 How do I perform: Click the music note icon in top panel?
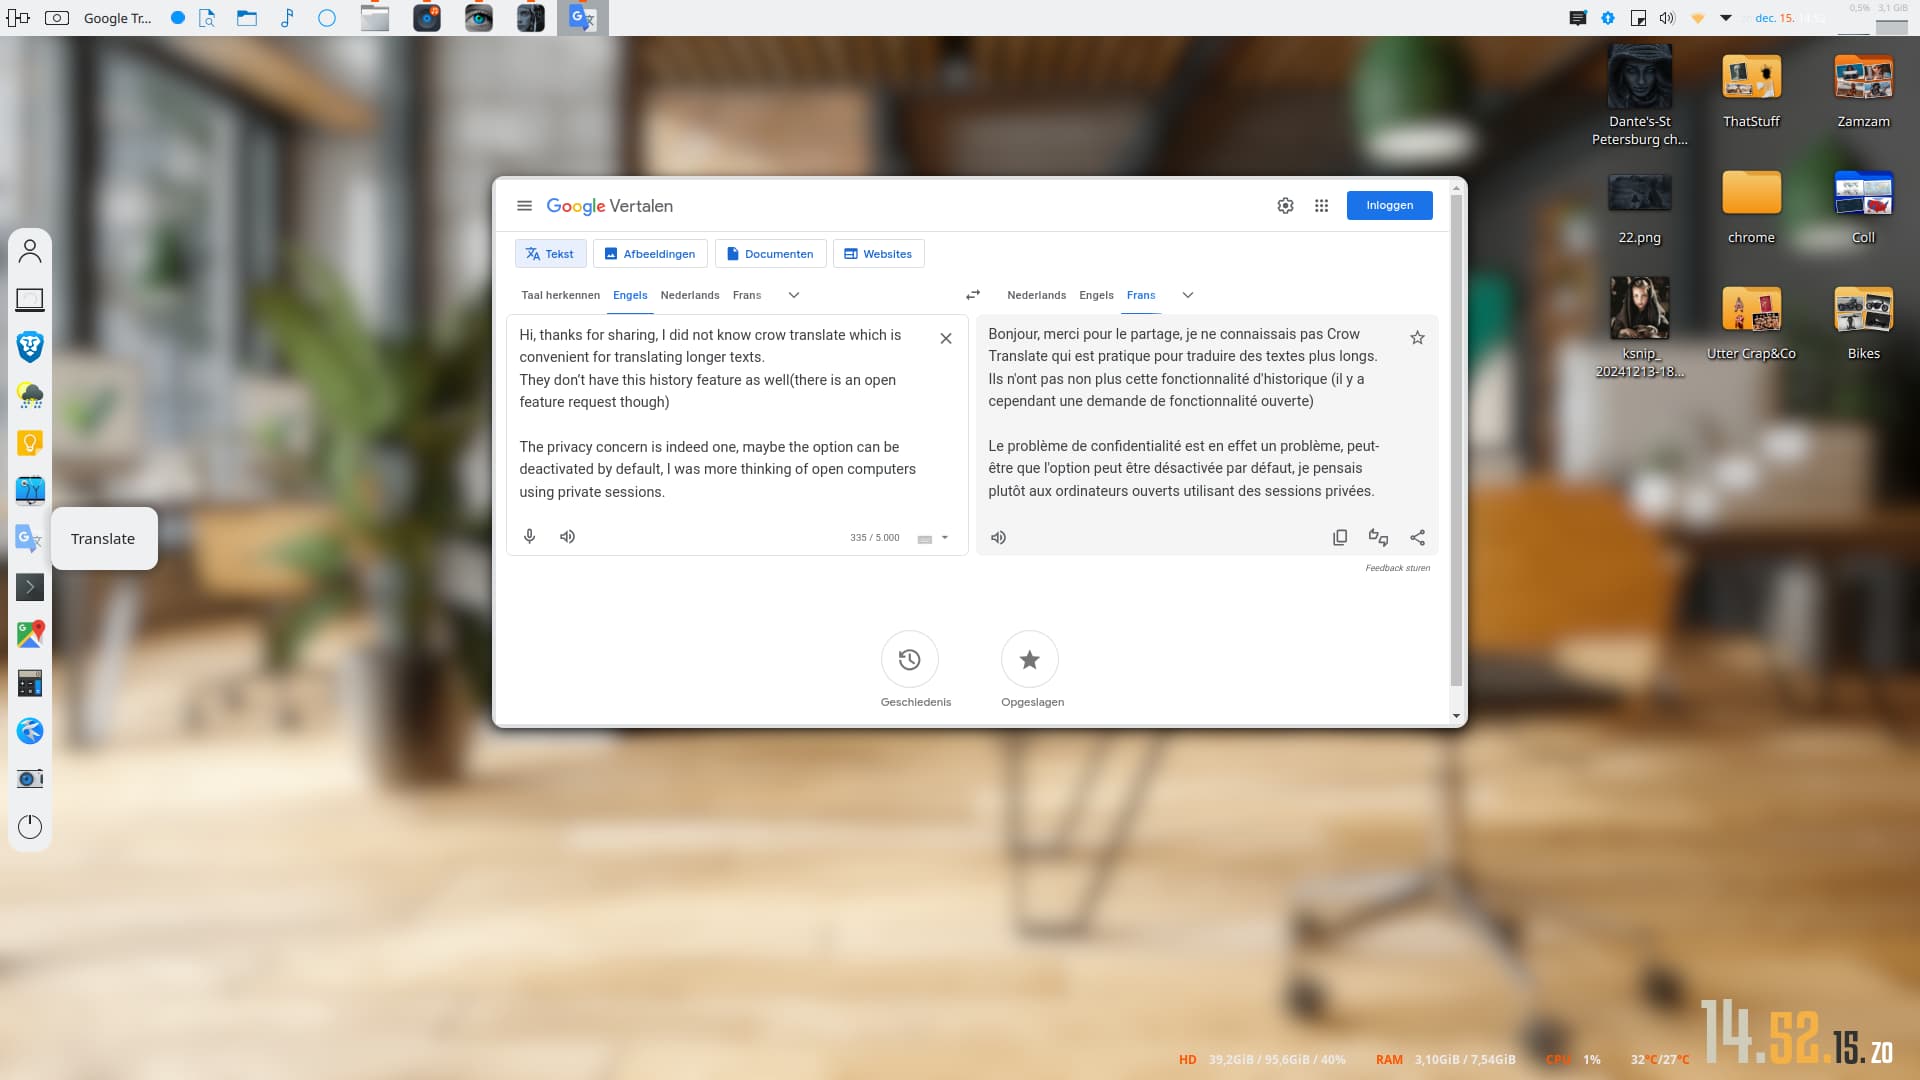(287, 18)
